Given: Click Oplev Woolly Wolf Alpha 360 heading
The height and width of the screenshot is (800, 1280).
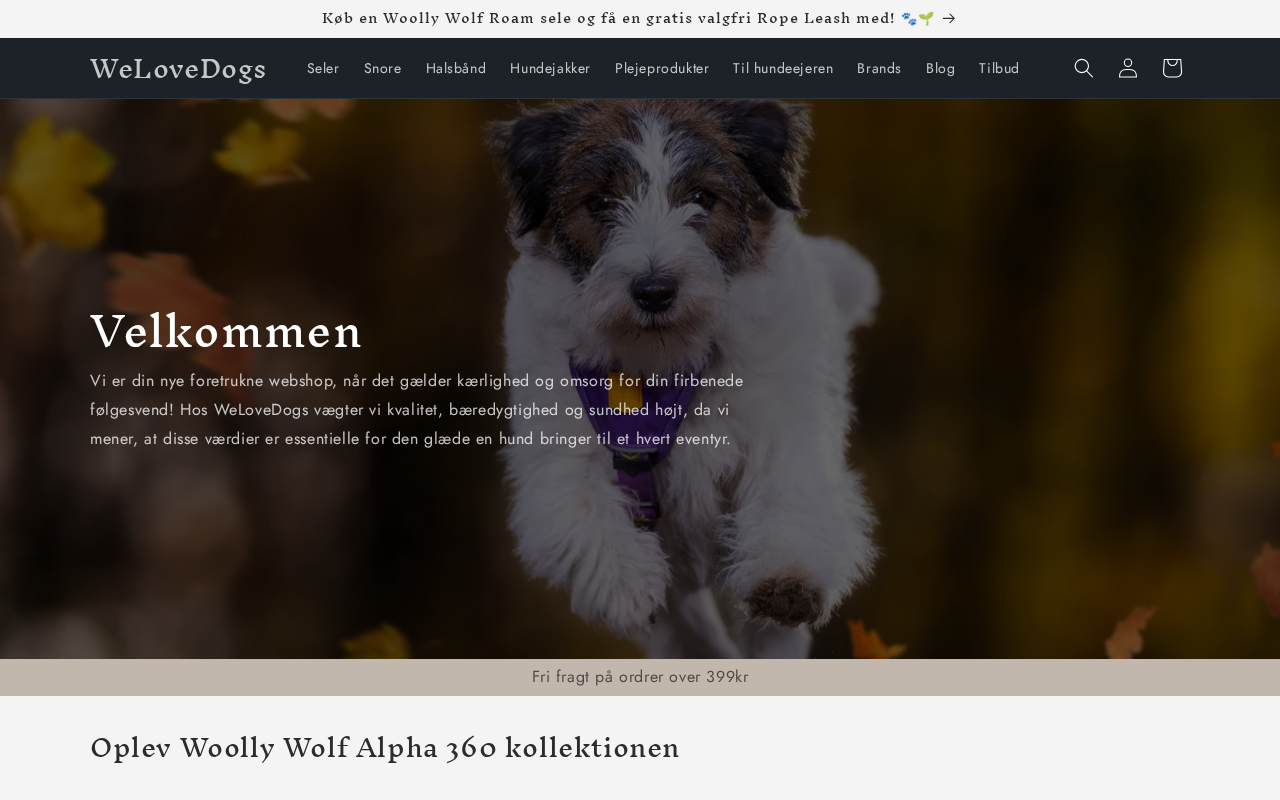Looking at the screenshot, I should pos(385,748).
